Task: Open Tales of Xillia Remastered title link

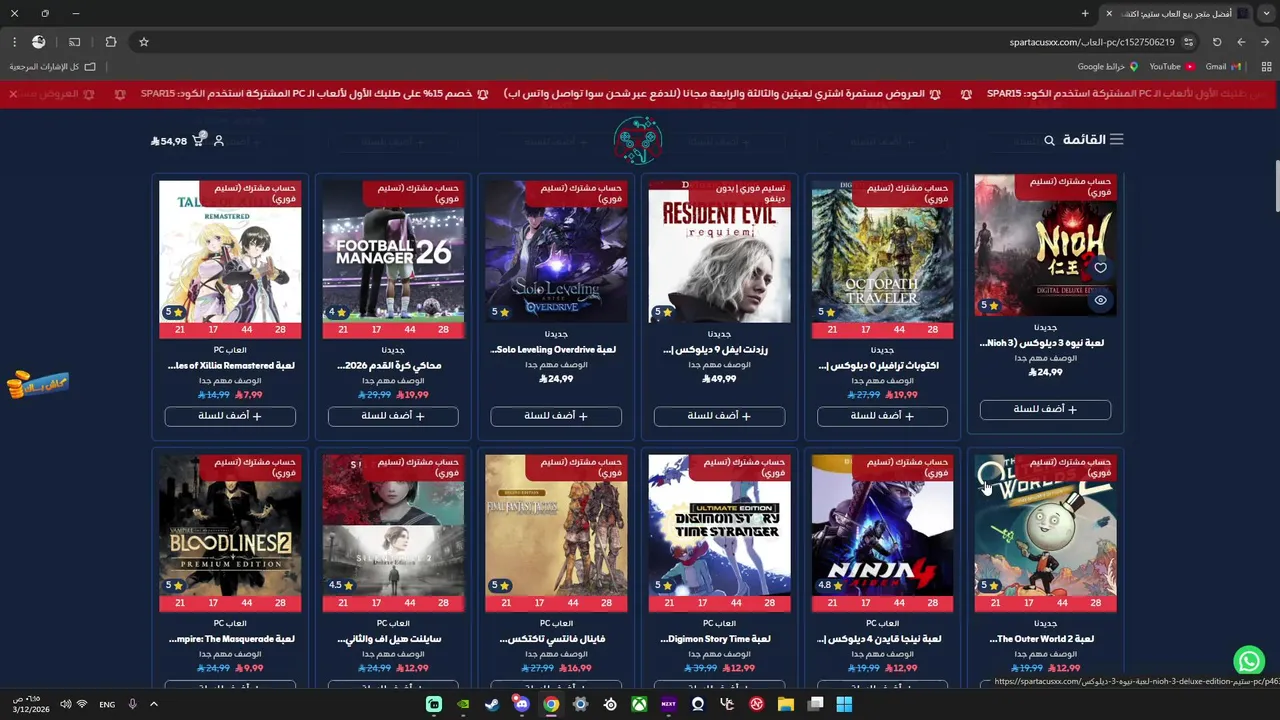Action: (231, 366)
